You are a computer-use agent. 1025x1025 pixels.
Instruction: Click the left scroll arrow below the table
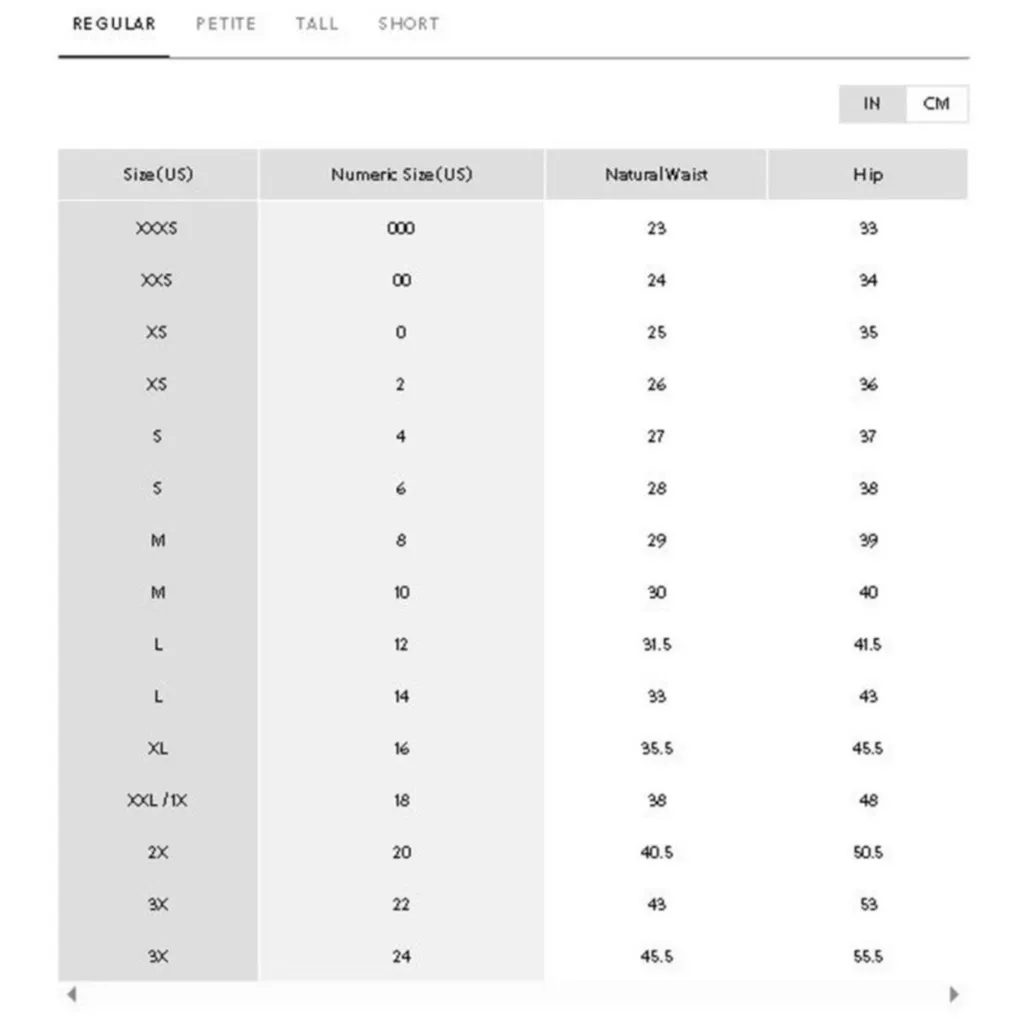71,994
